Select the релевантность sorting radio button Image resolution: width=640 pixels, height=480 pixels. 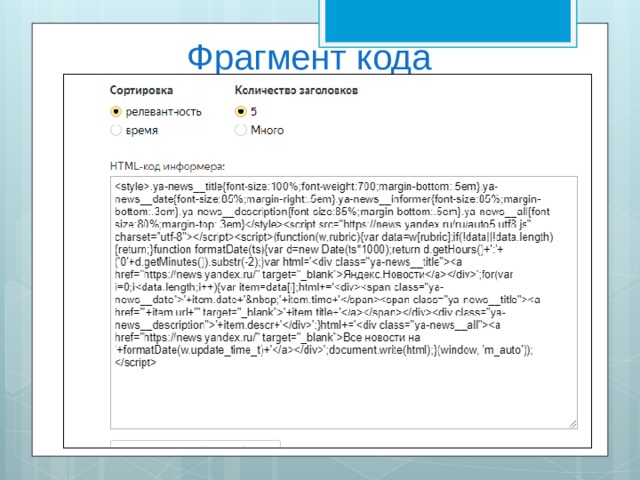116,111
